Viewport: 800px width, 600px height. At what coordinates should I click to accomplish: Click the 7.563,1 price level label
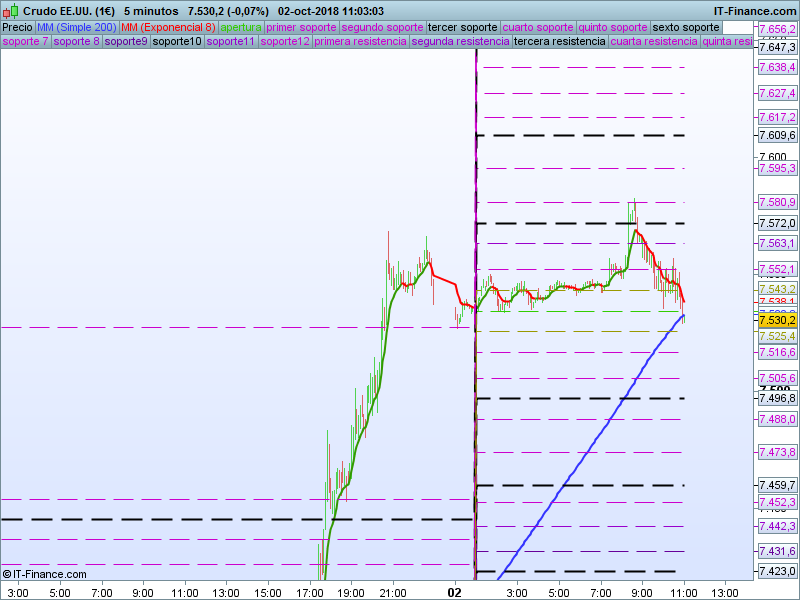click(x=777, y=243)
